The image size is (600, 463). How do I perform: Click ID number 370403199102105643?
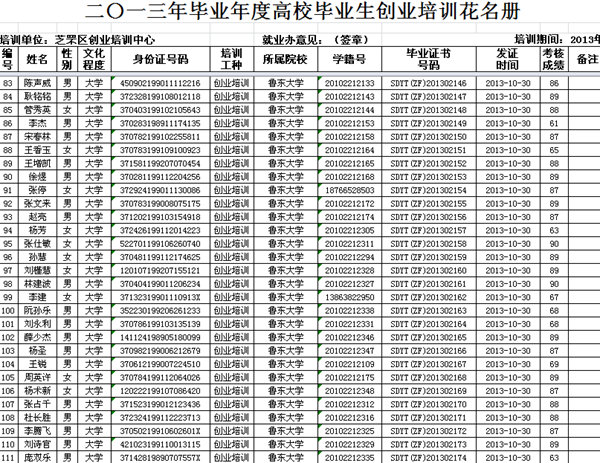[x=160, y=110]
